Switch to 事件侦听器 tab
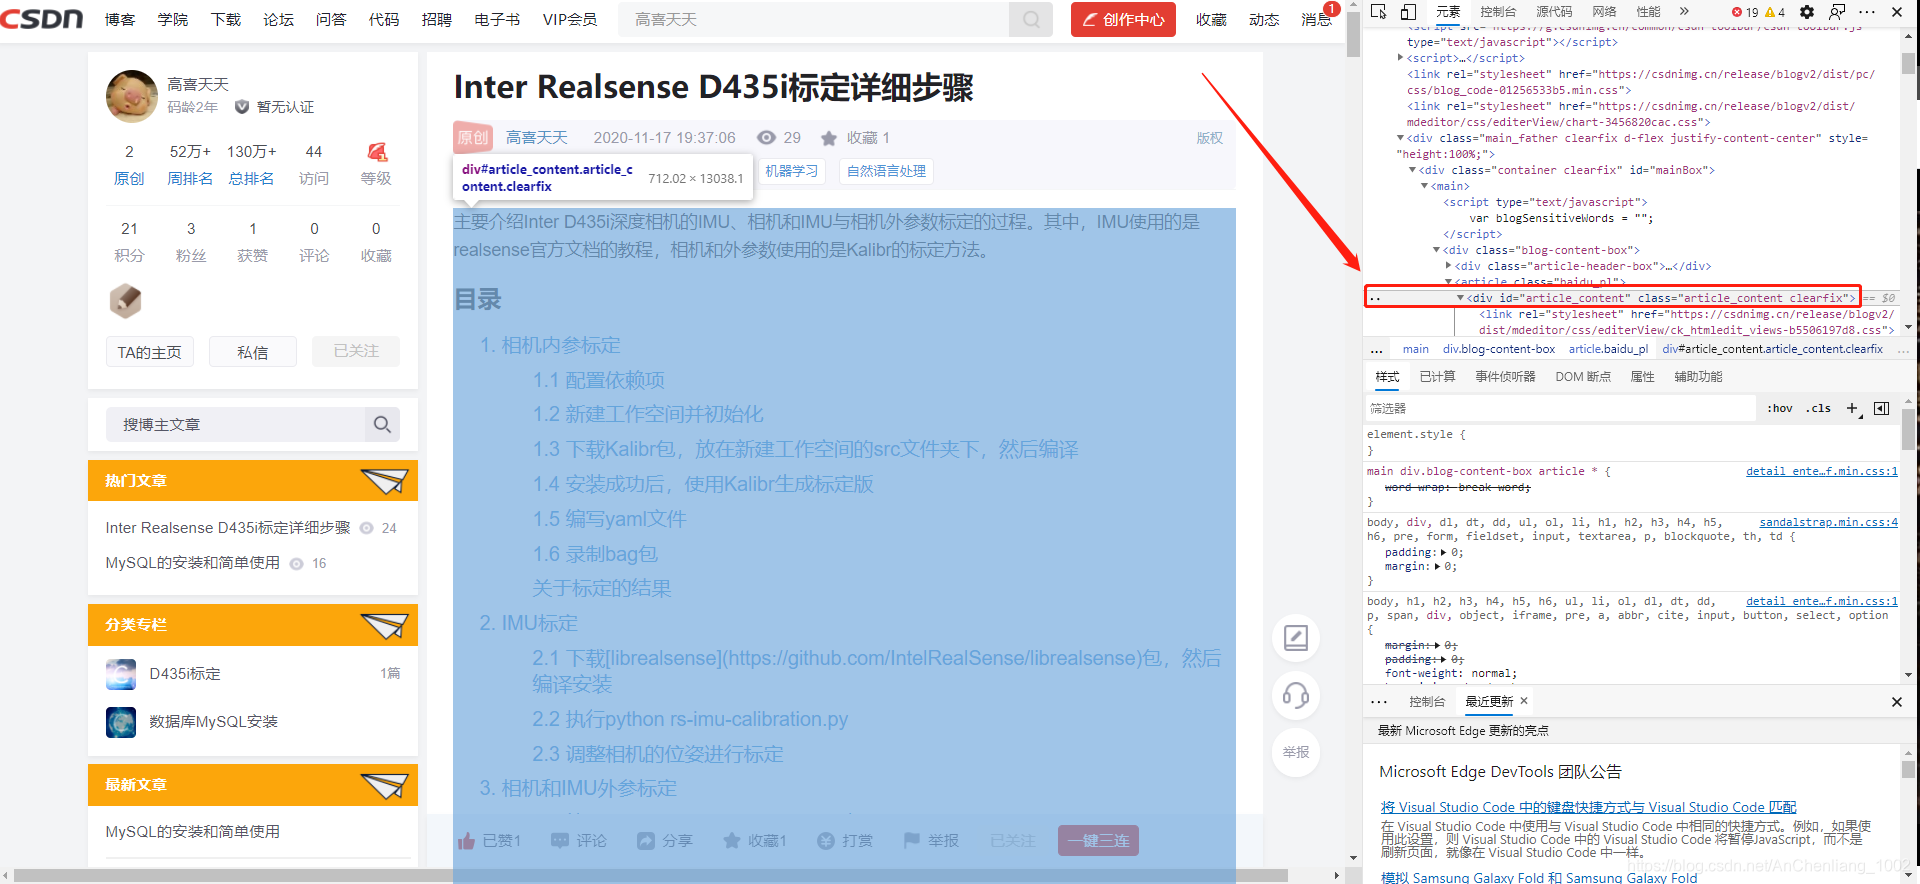The height and width of the screenshot is (884, 1920). click(x=1505, y=377)
